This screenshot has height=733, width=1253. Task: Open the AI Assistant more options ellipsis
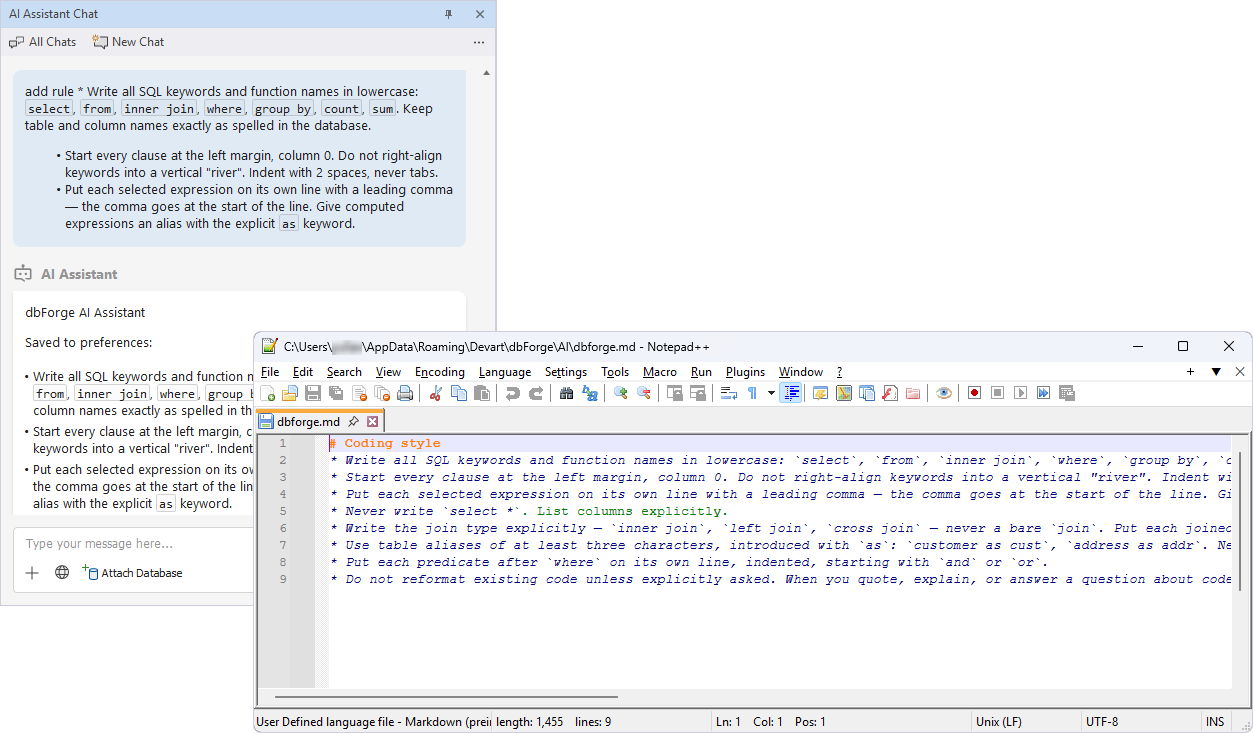click(479, 42)
